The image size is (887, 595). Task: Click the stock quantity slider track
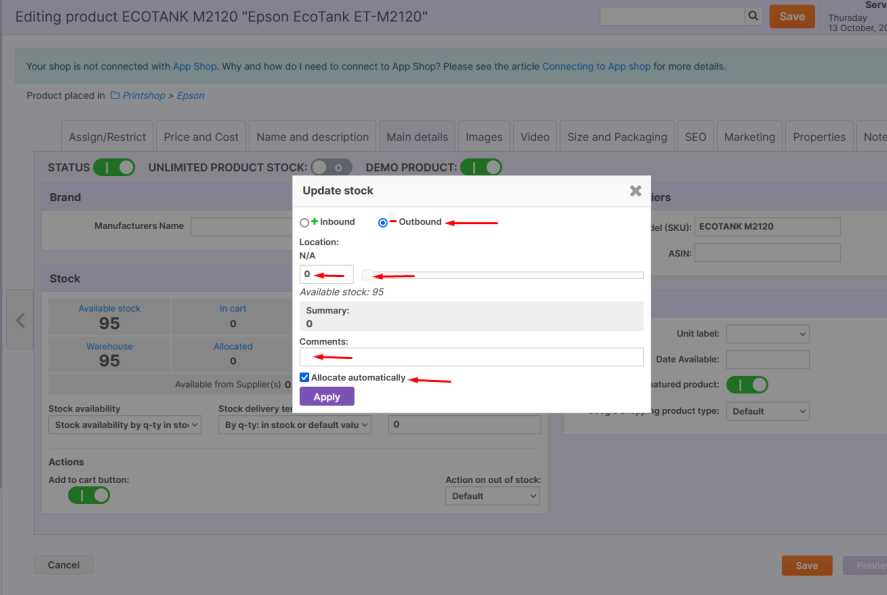(503, 275)
